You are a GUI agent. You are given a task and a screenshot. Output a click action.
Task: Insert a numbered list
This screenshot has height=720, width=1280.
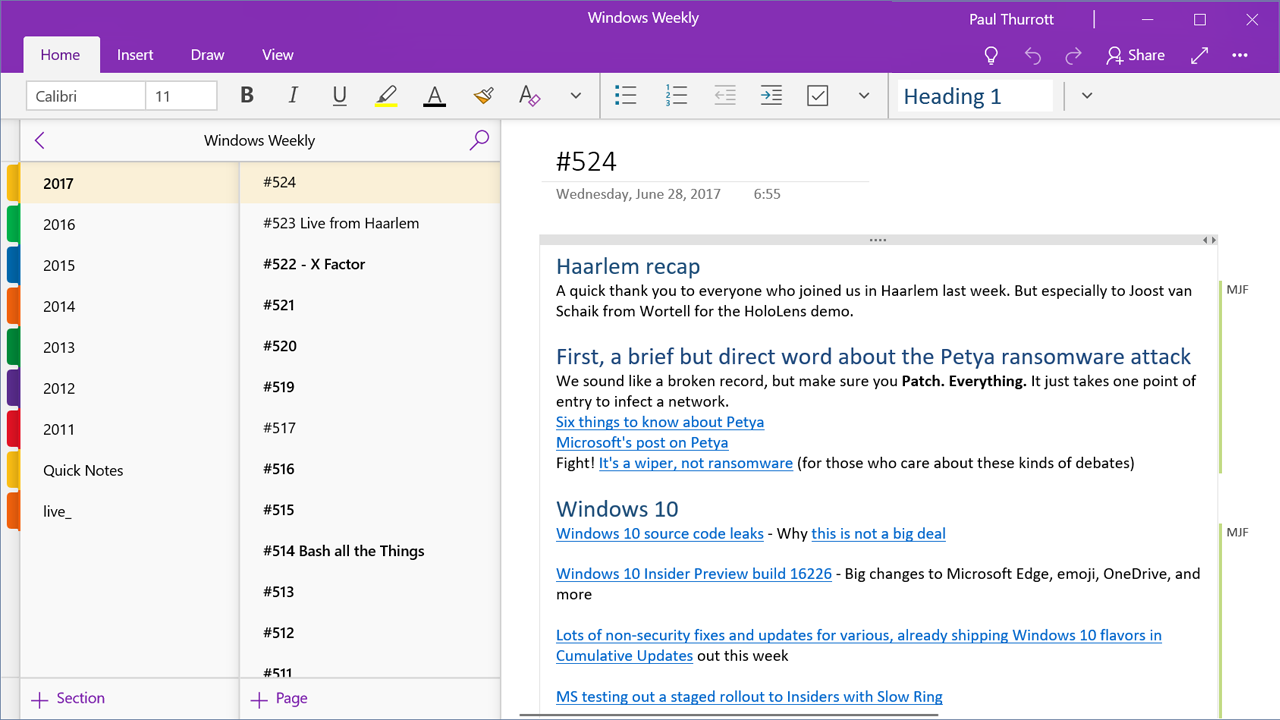(676, 96)
